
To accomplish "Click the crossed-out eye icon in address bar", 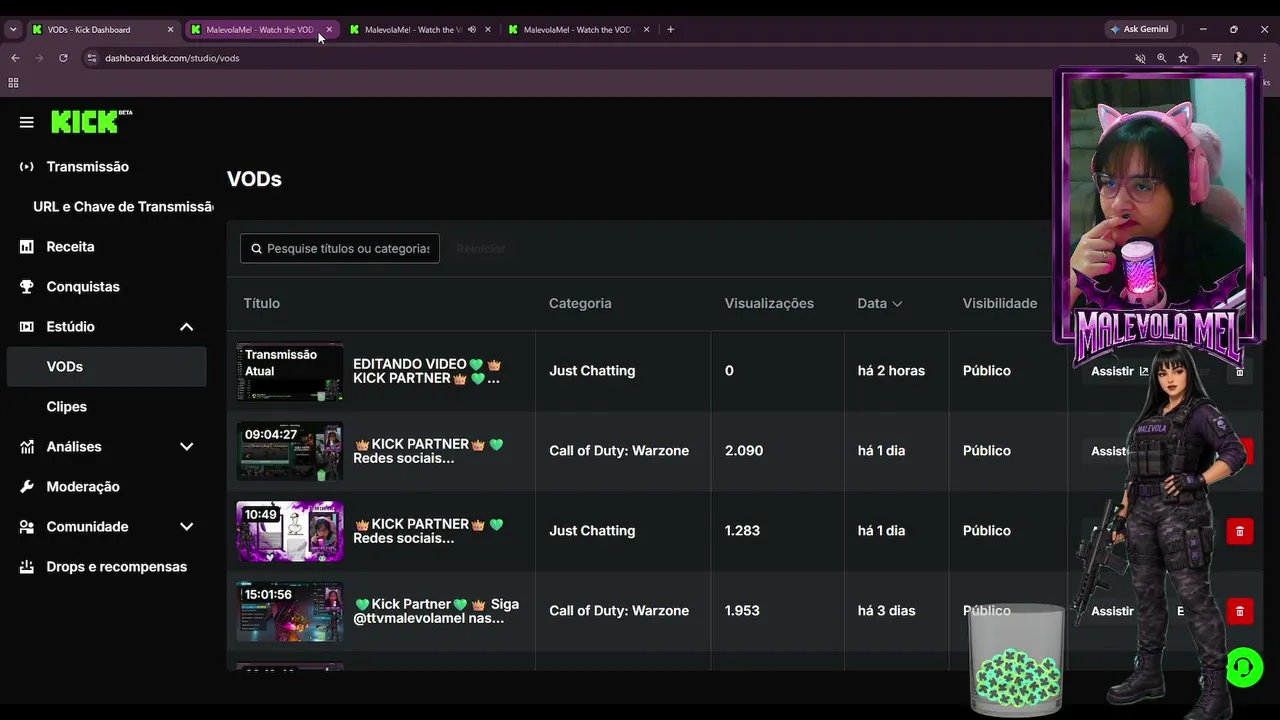I will (1140, 58).
